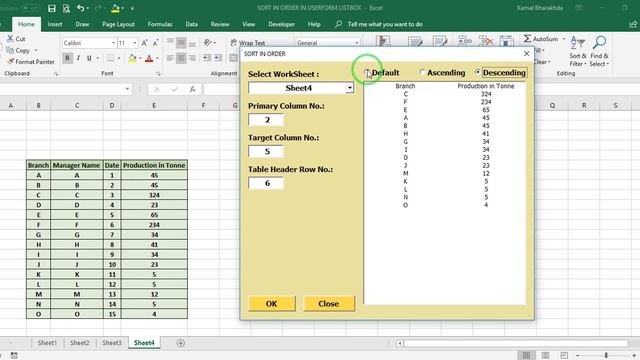640x360 pixels.
Task: Switch to Page Layout view in status bar
Action: click(545, 356)
